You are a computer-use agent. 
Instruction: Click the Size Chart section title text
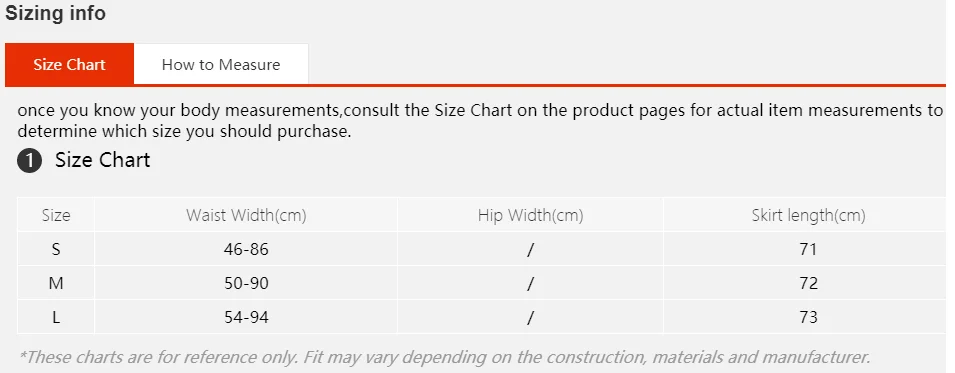tap(102, 160)
